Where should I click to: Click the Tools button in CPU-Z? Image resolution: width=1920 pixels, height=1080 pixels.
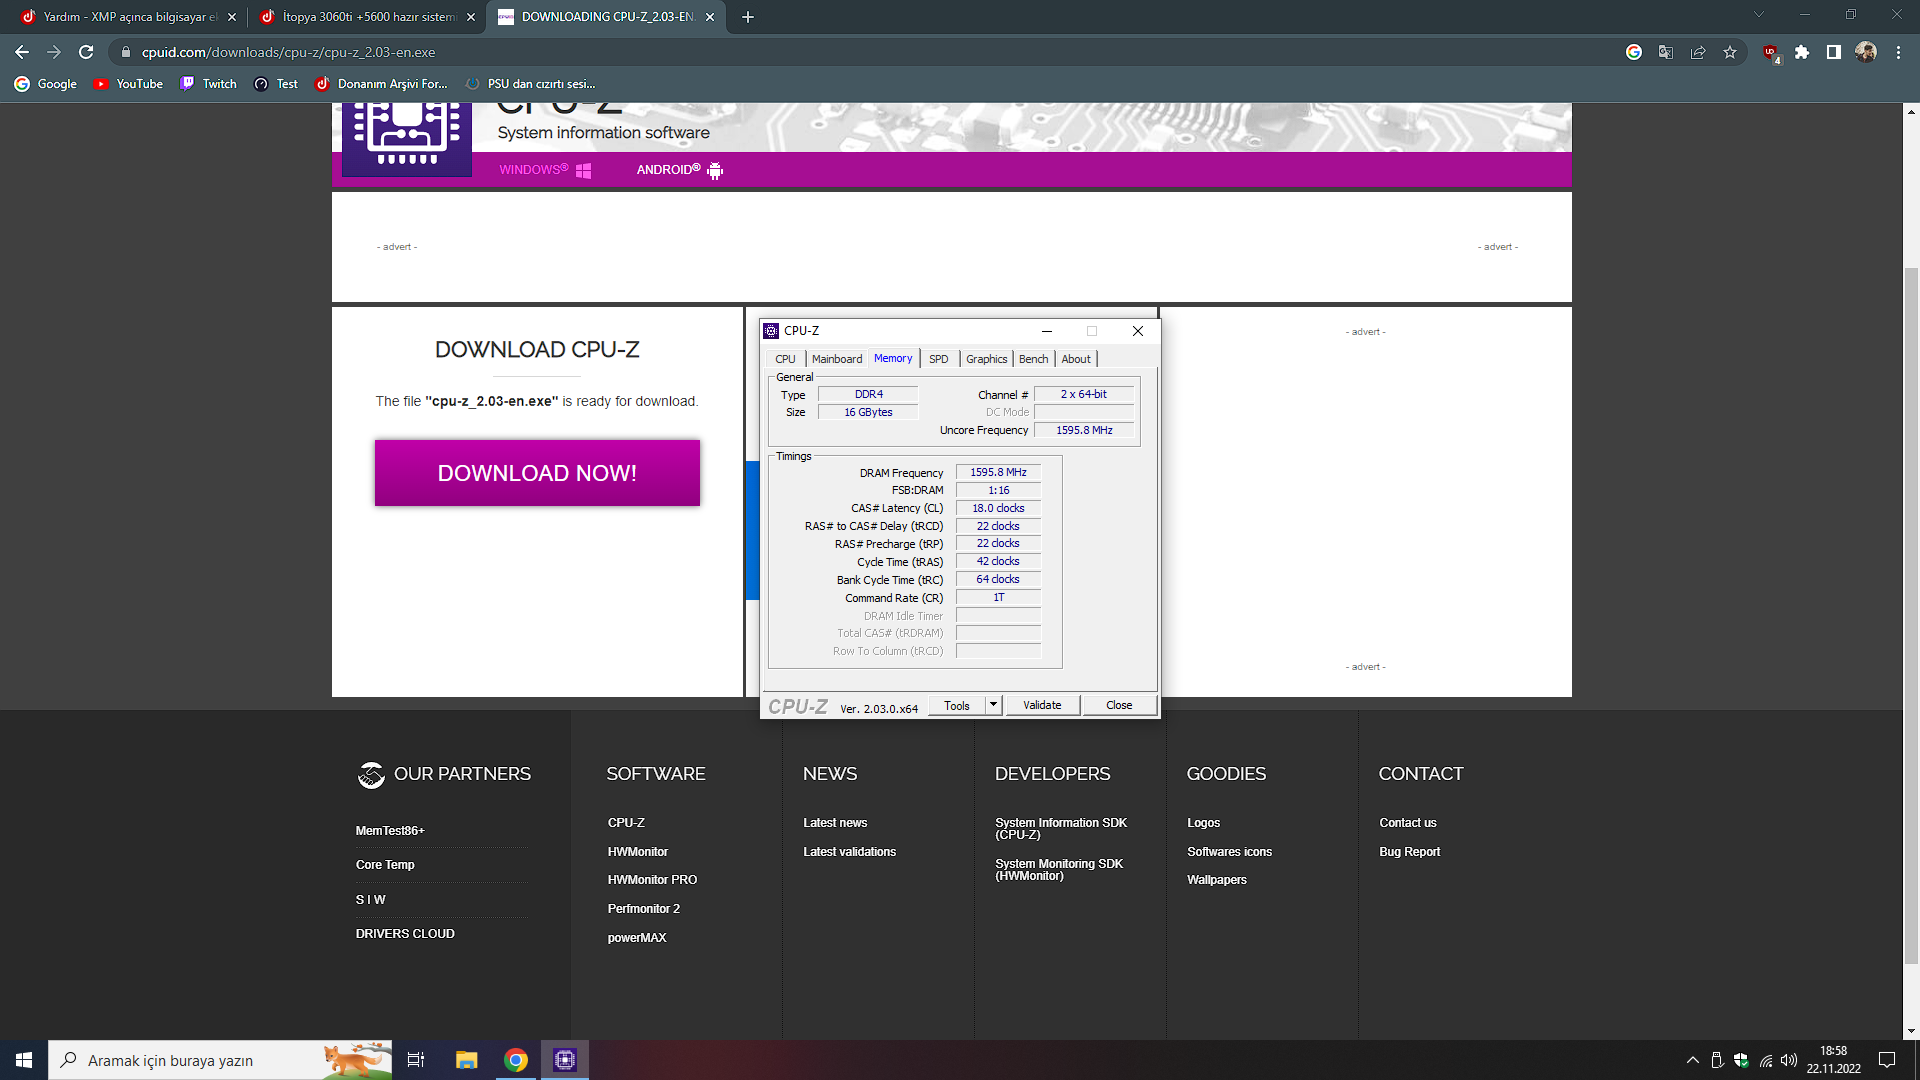click(957, 705)
